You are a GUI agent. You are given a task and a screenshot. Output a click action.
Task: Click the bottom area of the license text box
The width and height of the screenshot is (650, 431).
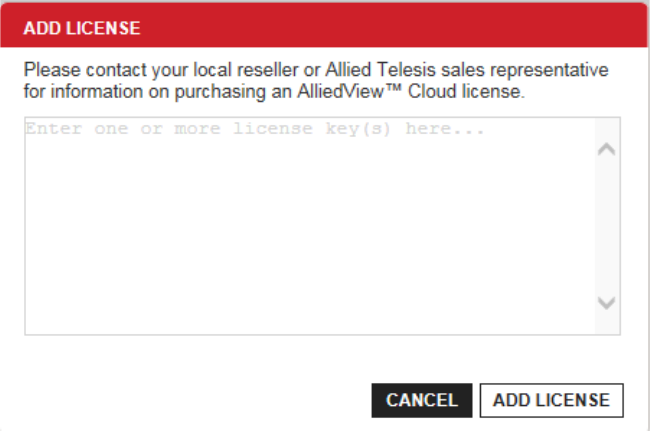(308, 315)
